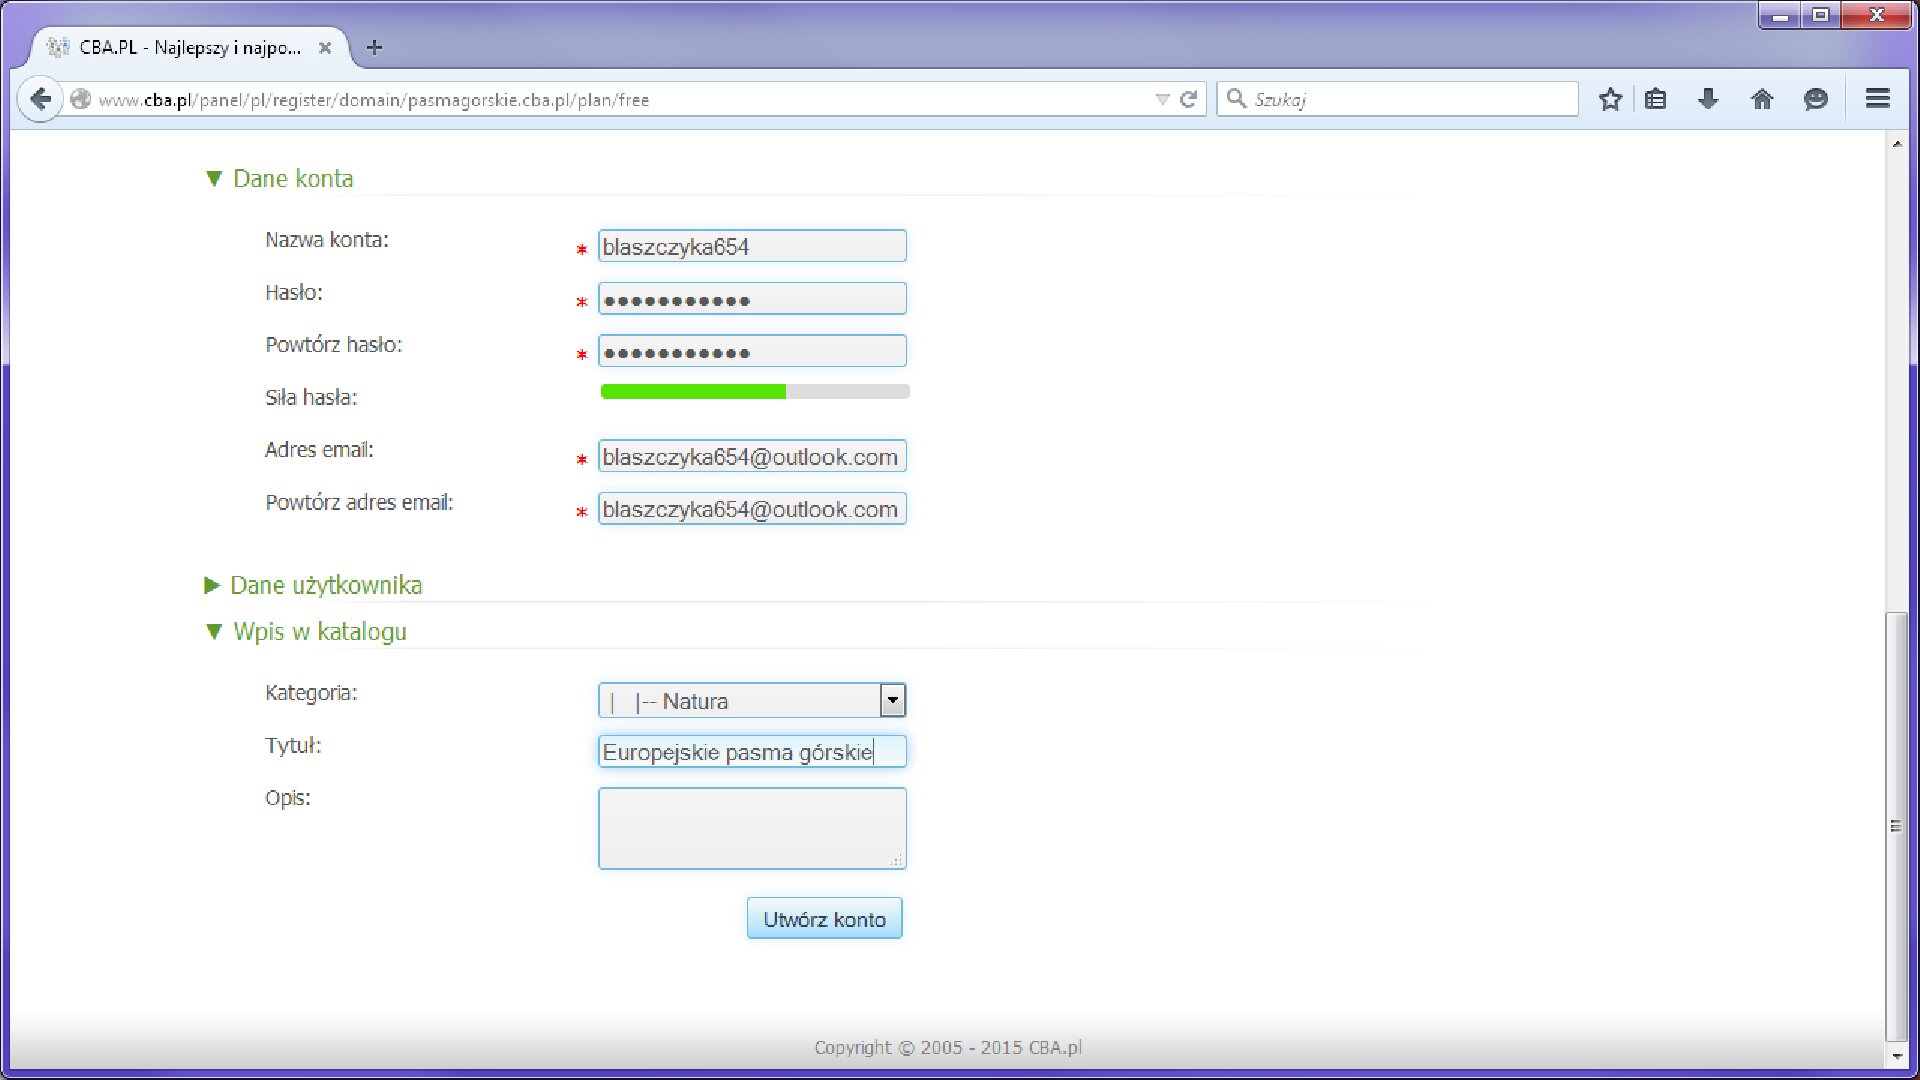Click the reload/refresh page icon
Image resolution: width=1920 pixels, height=1080 pixels.
point(1188,99)
